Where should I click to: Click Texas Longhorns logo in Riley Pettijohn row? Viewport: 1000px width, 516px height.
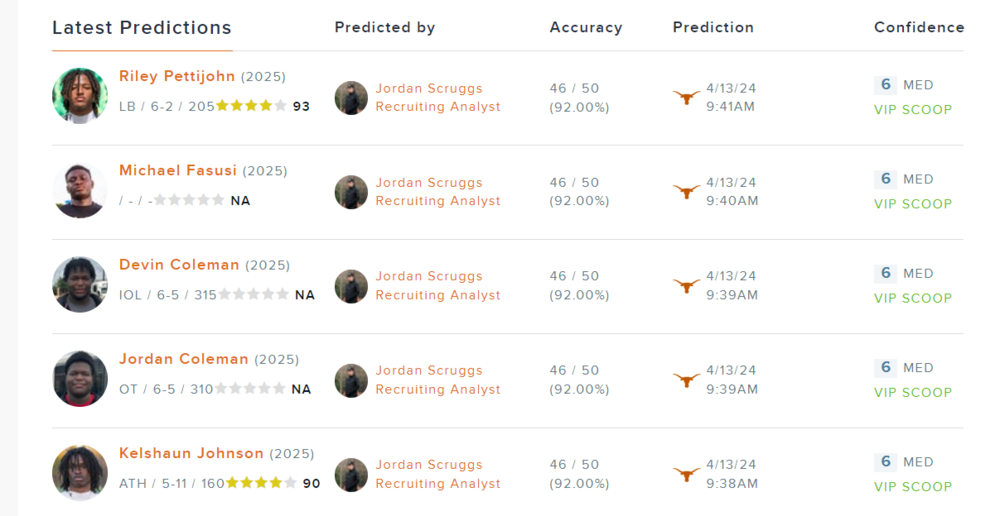coord(686,97)
